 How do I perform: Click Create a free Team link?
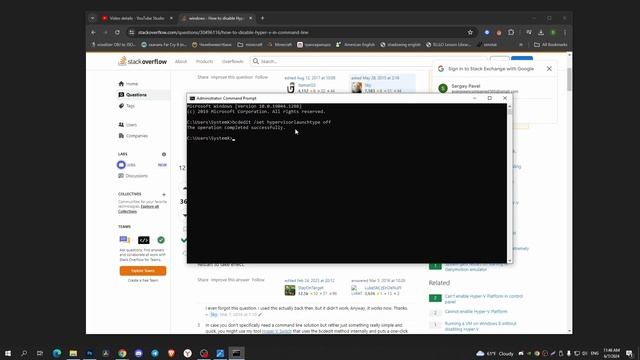tap(143, 280)
